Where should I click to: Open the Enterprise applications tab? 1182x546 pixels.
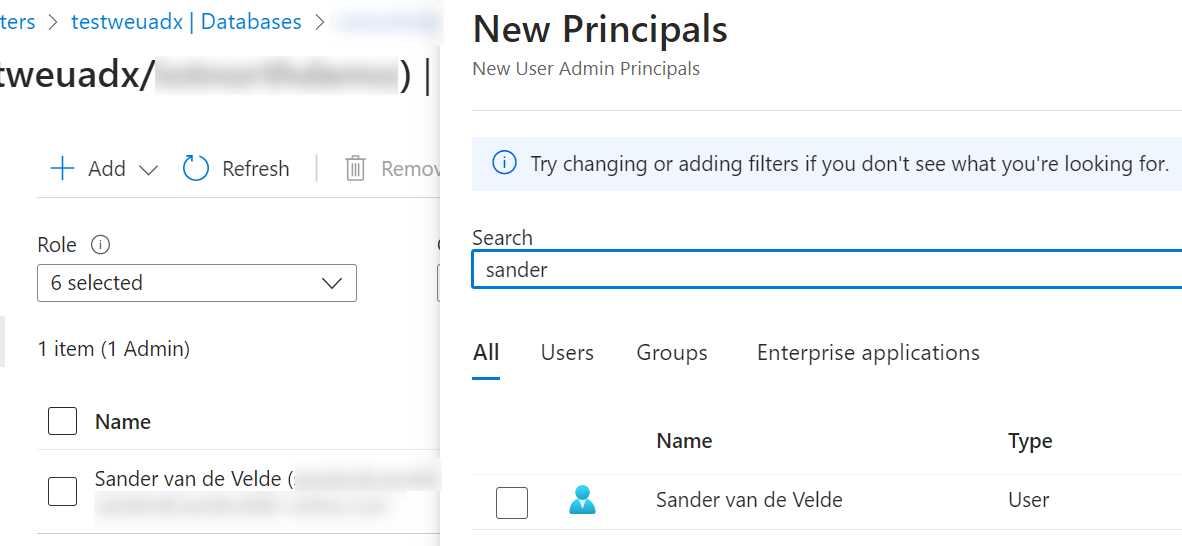(x=868, y=353)
